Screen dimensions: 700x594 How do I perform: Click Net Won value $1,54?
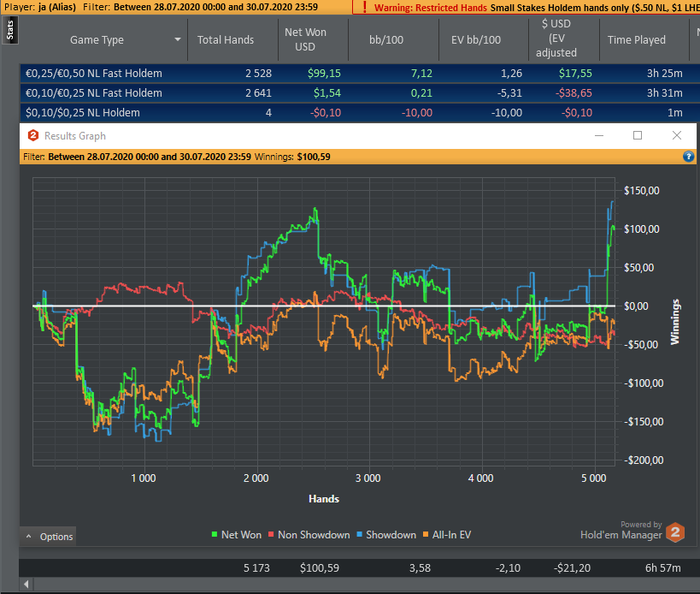pyautogui.click(x=327, y=93)
